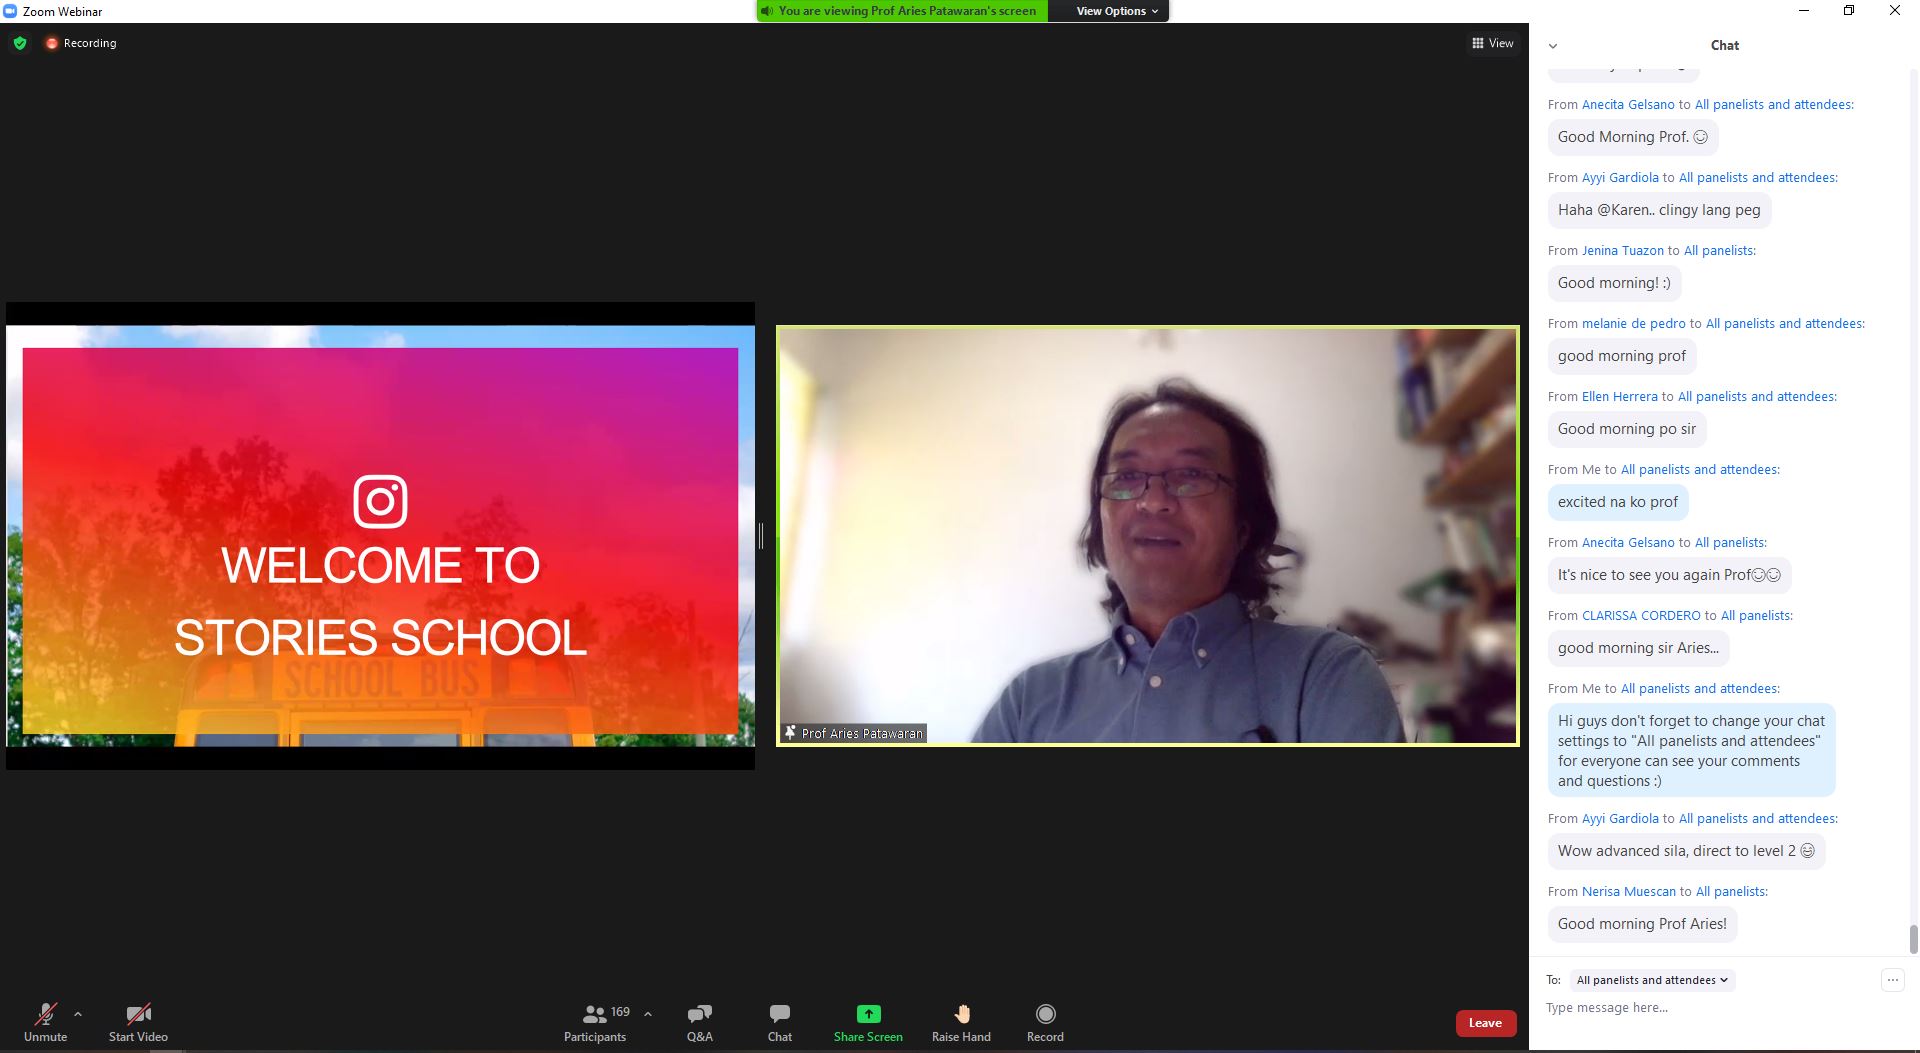Open the Q&A panel

[x=700, y=1023]
